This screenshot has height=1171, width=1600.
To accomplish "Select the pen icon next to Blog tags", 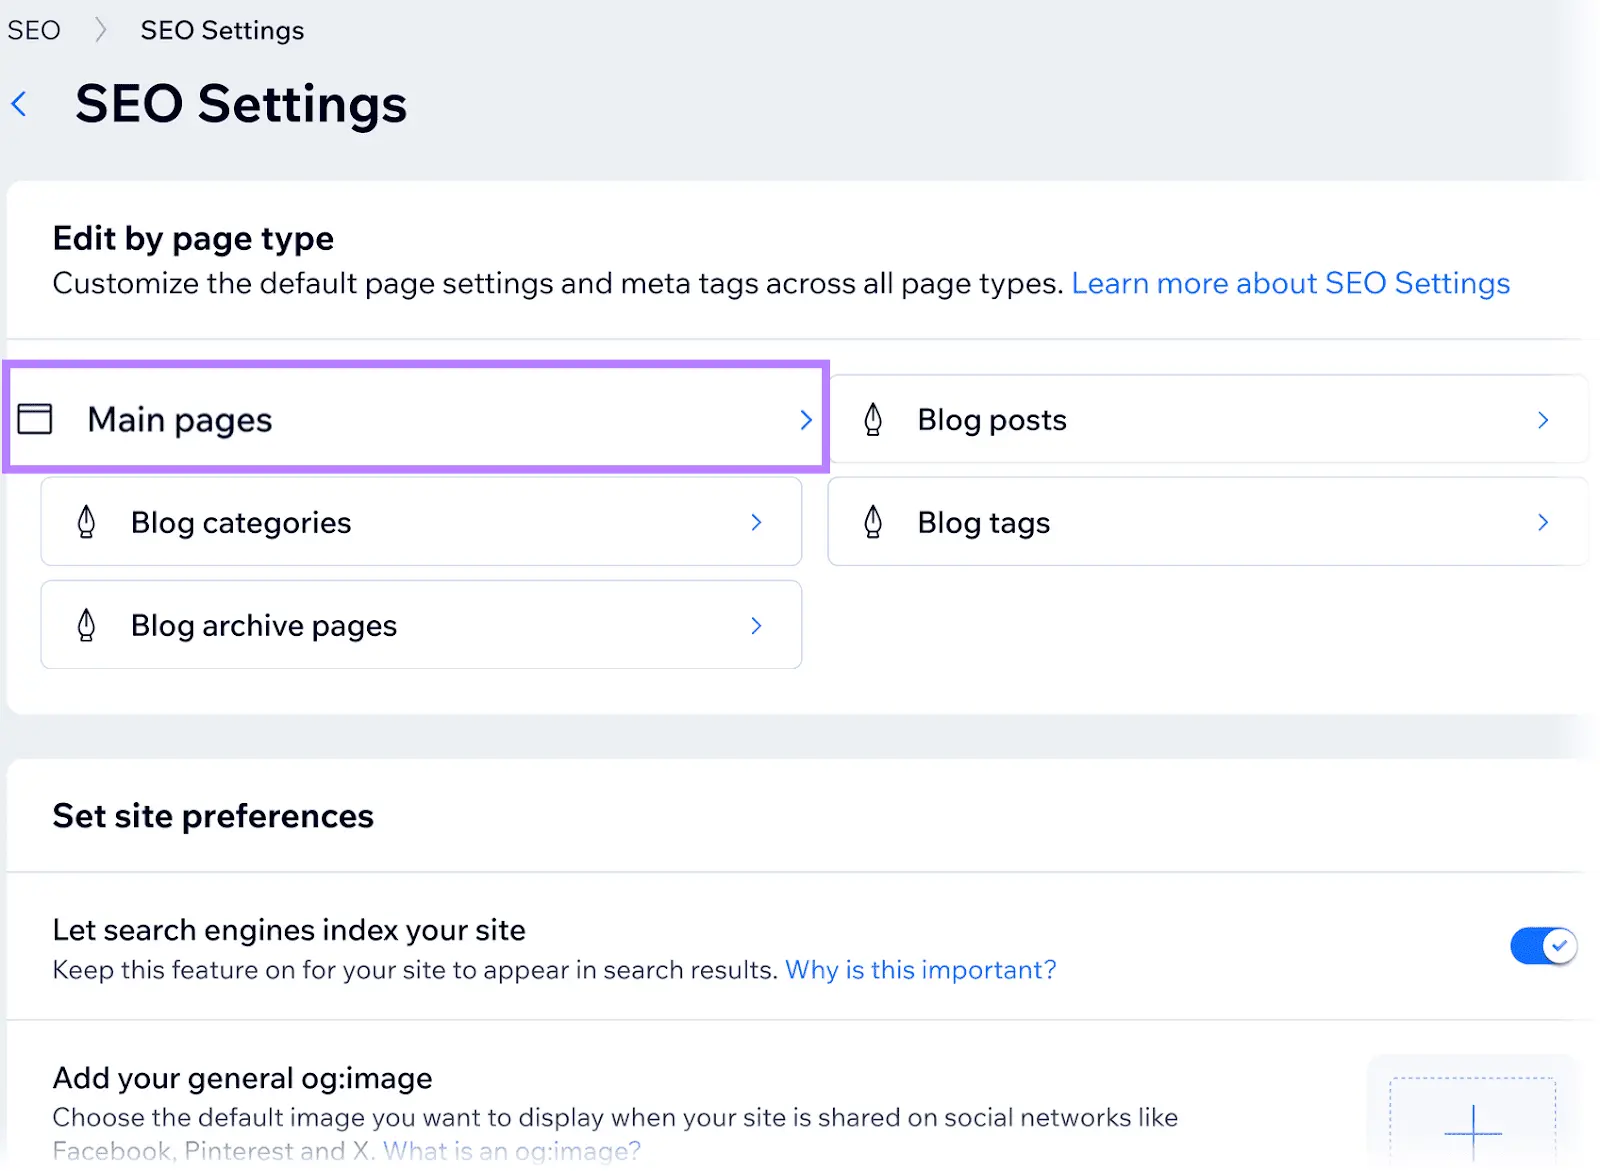I will (x=874, y=521).
